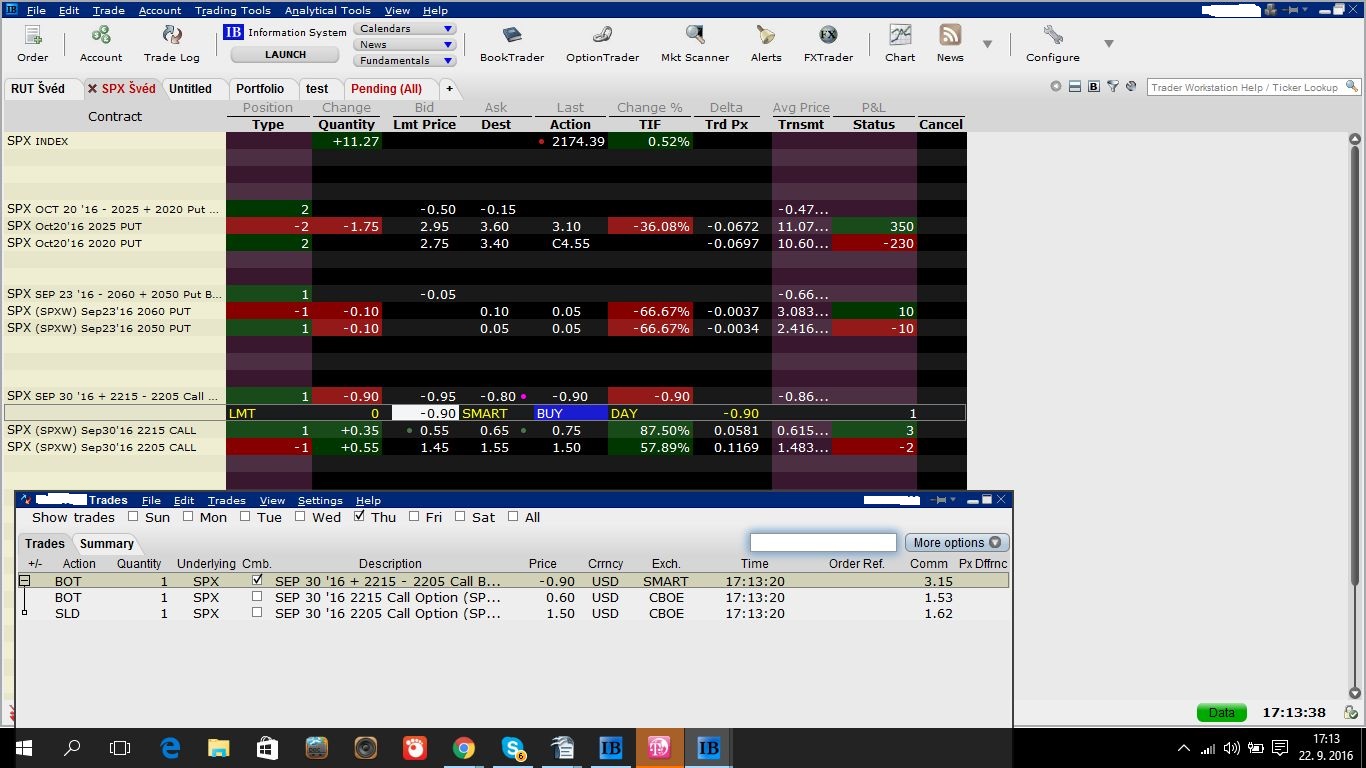
Task: Open Microsoft Edge from the taskbar
Action: pos(170,747)
